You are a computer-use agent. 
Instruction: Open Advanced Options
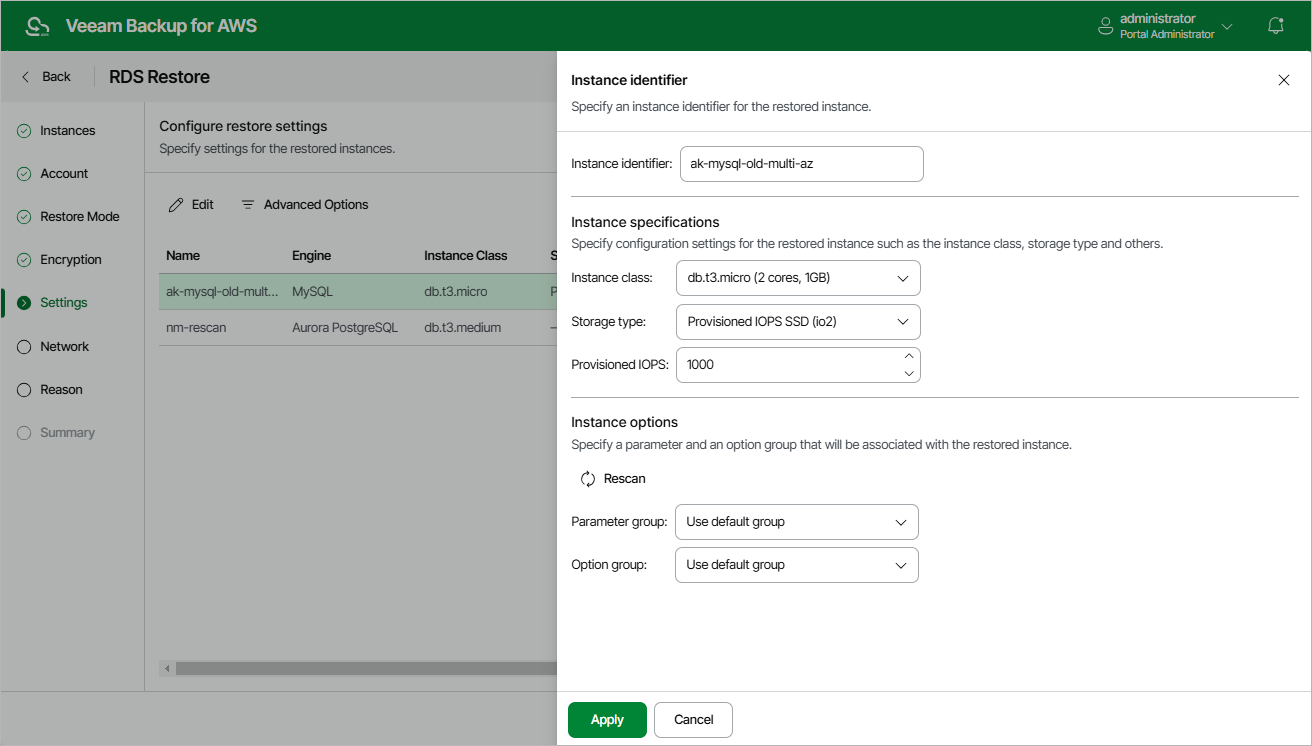tap(305, 205)
